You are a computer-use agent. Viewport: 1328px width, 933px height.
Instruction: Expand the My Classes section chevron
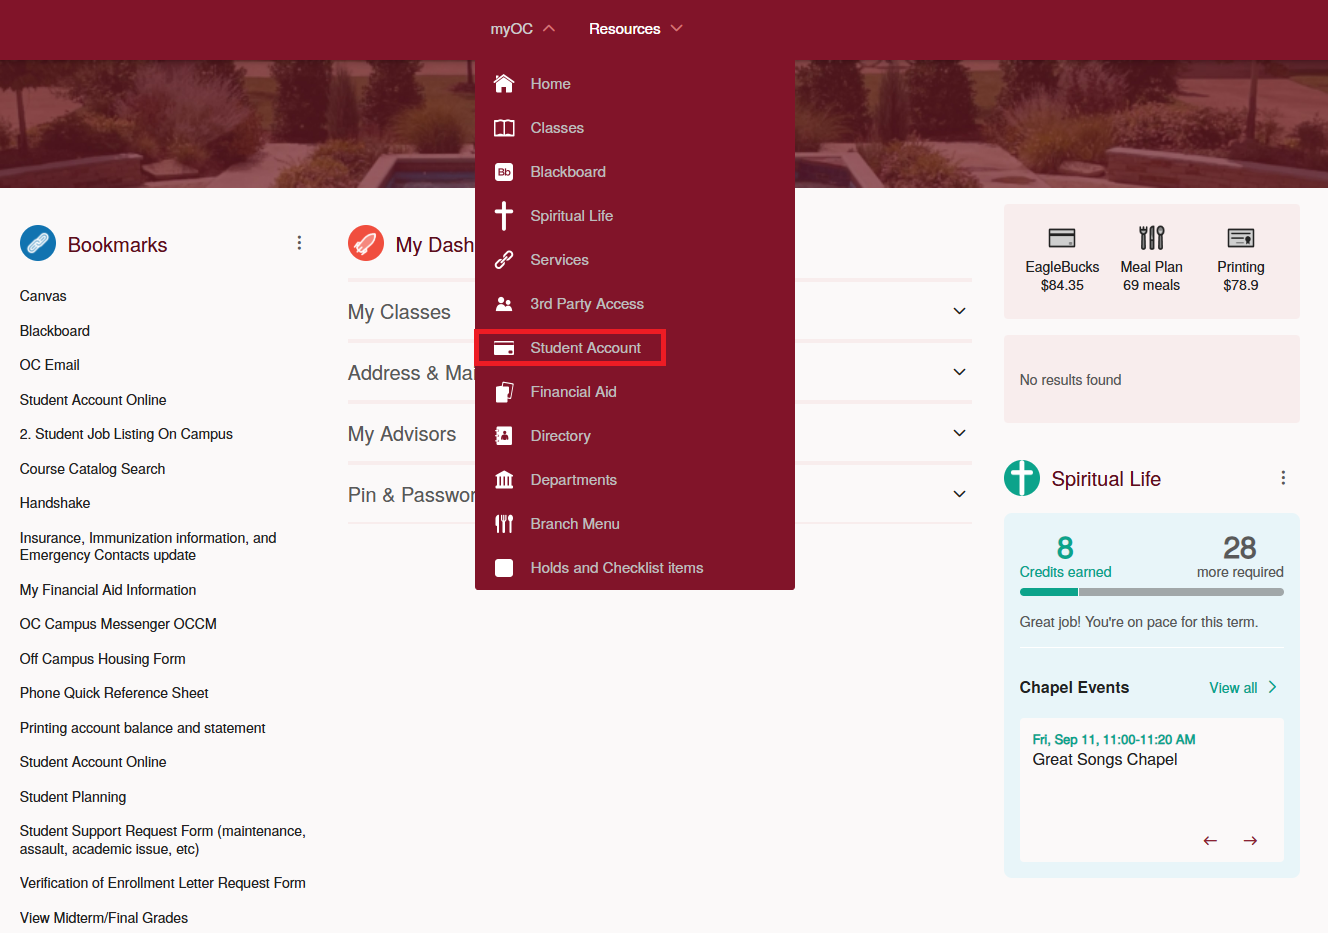pyautogui.click(x=960, y=311)
